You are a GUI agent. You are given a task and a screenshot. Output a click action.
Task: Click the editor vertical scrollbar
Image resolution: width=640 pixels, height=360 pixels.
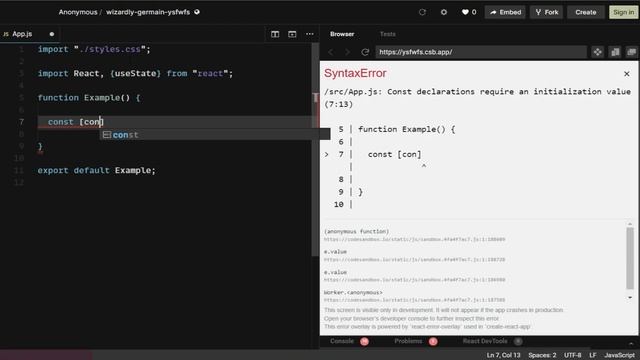[315, 149]
